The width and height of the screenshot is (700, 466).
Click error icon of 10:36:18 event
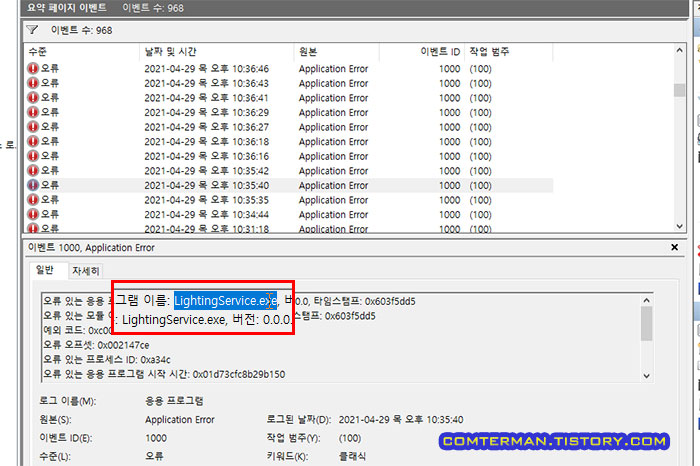coord(33,141)
